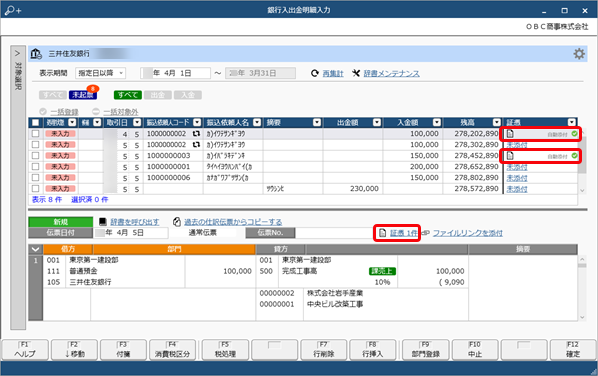The height and width of the screenshot is (376, 598).
Task: Open the settings gear icon
Action: coord(579,54)
